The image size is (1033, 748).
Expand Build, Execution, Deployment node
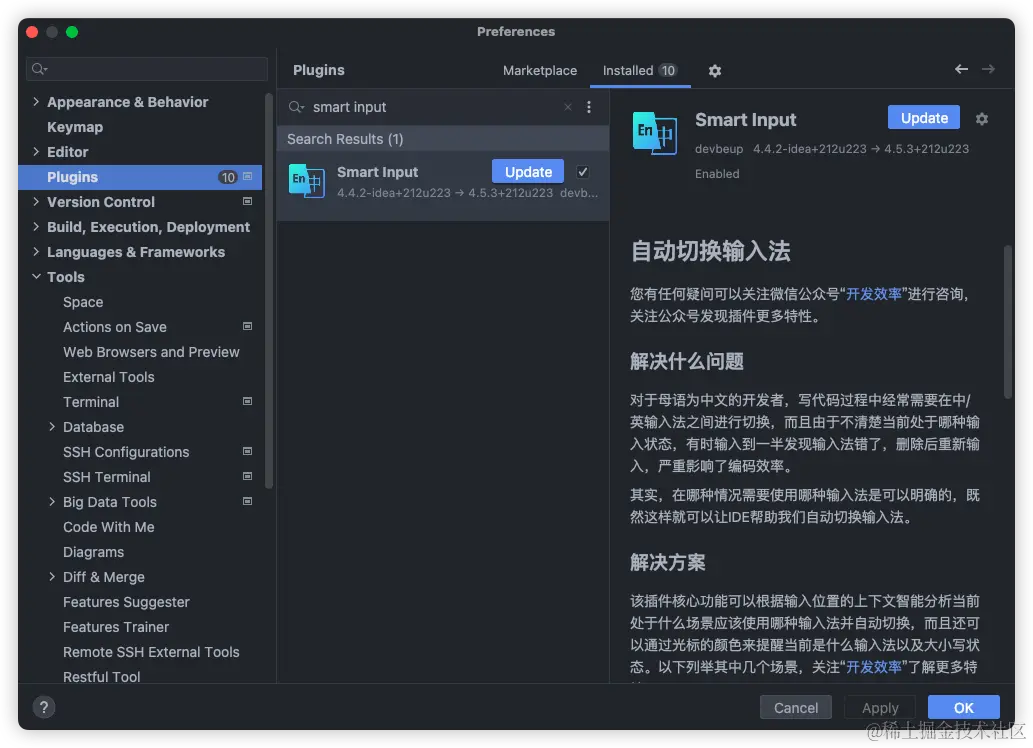(36, 227)
